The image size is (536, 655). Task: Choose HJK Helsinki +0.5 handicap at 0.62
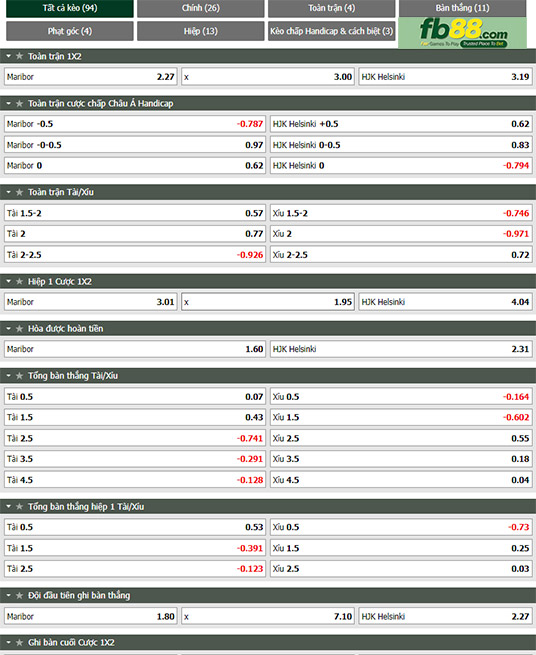coord(401,124)
